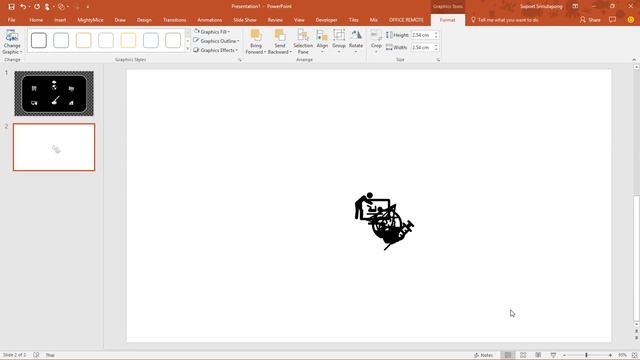
Task: Select the fifth yellow outline graphics style
Action: coord(128,40)
